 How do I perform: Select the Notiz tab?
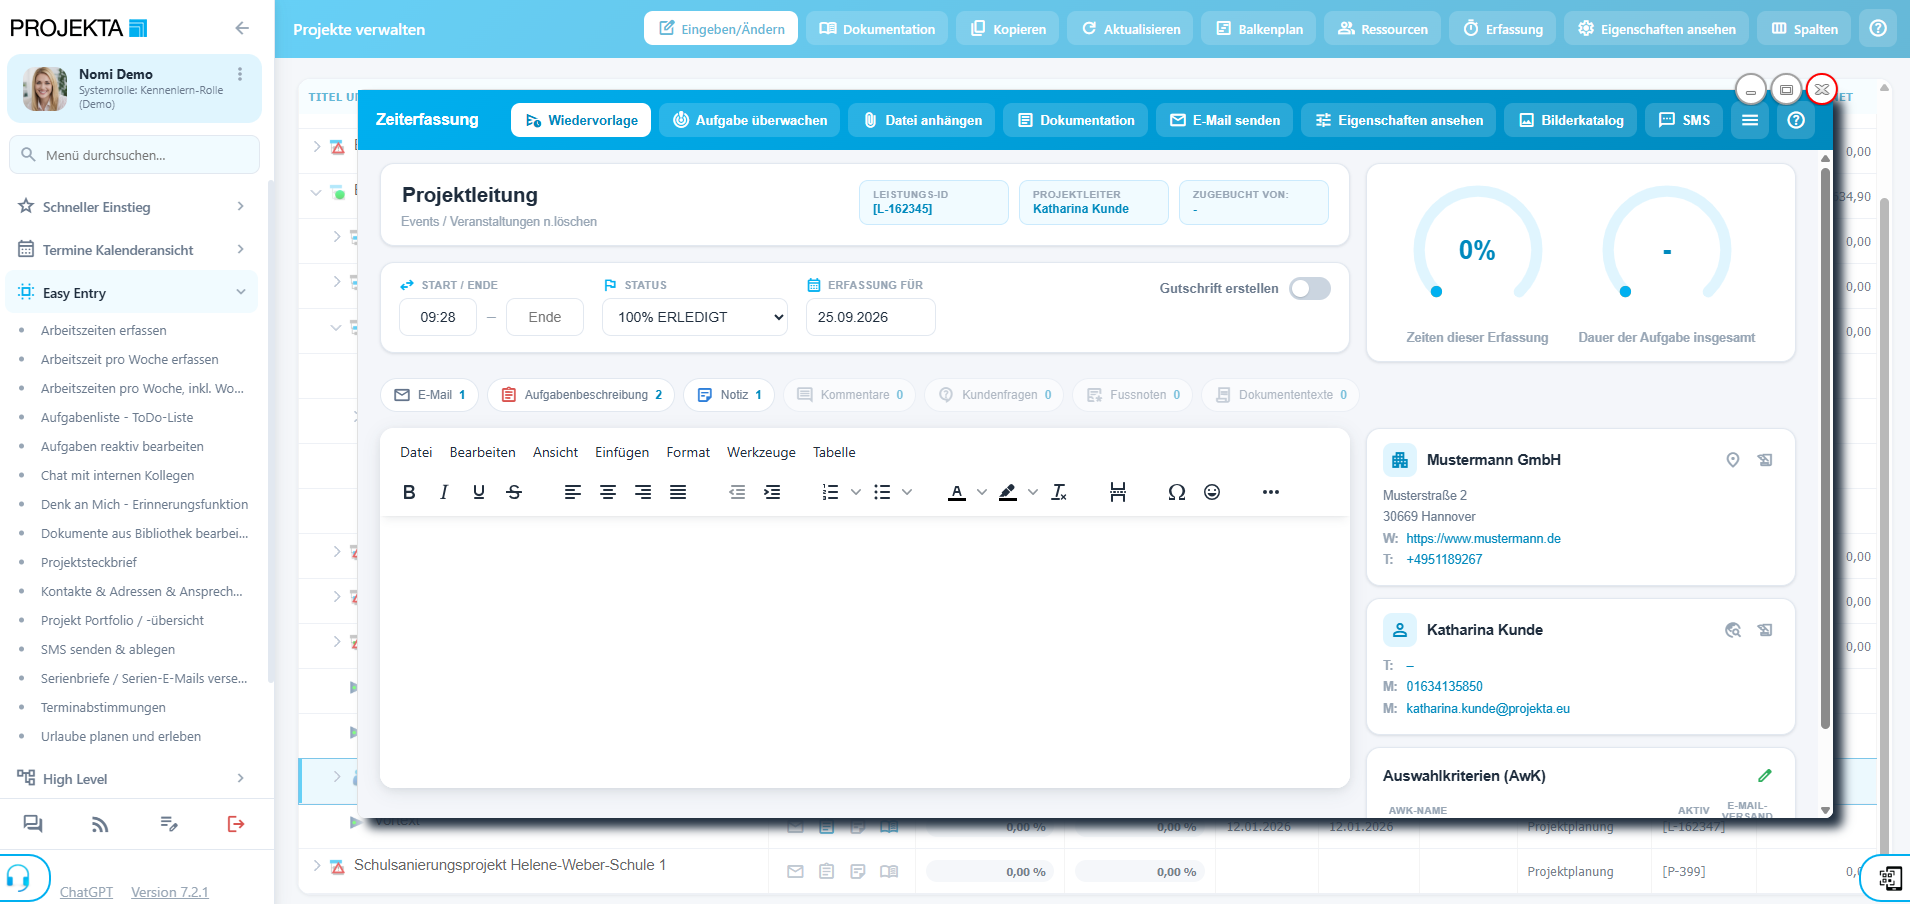(x=729, y=395)
